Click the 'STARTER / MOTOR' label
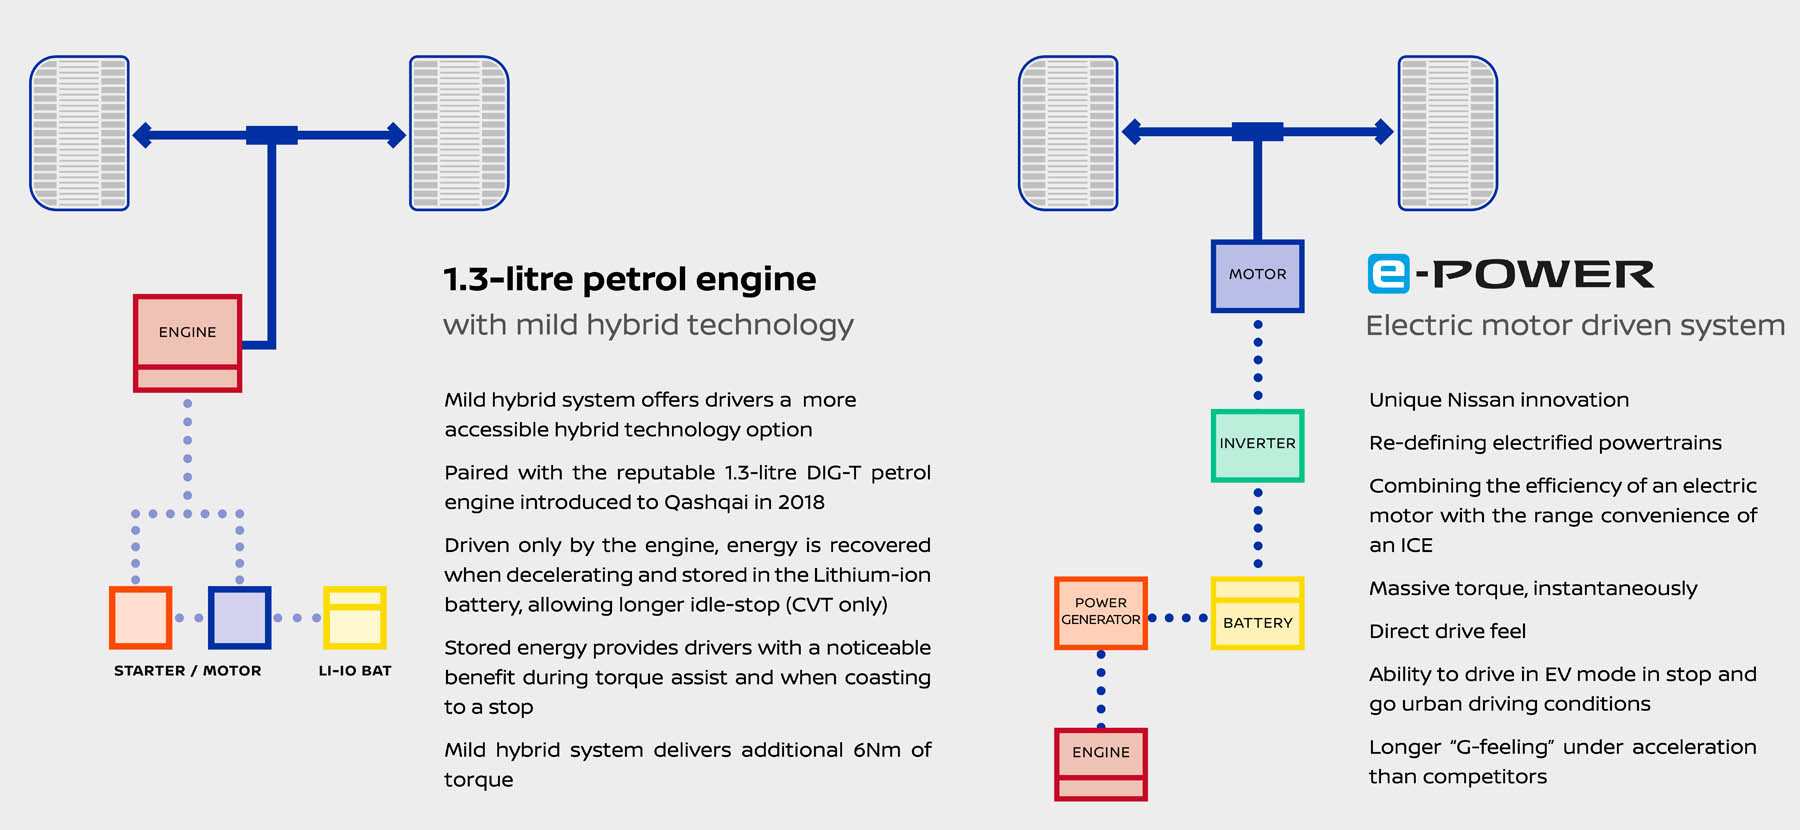This screenshot has width=1800, height=830. click(x=188, y=671)
